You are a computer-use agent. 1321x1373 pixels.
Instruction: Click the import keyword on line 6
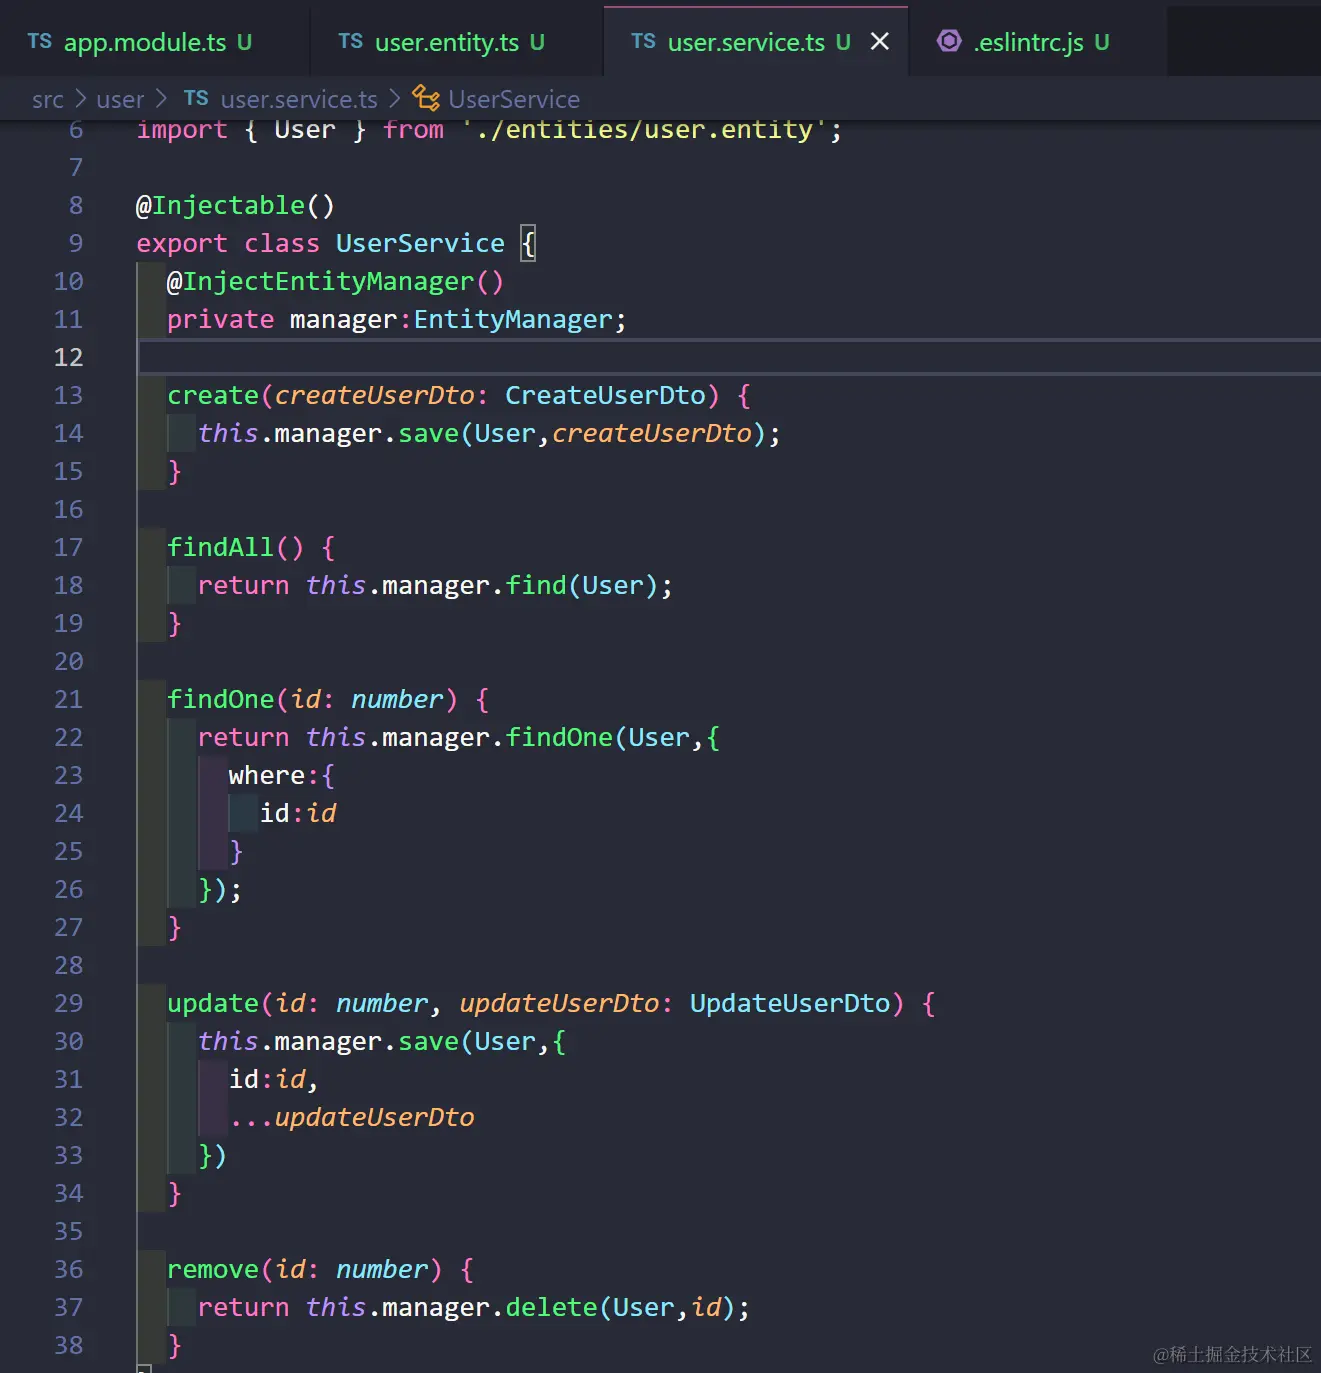pyautogui.click(x=182, y=129)
